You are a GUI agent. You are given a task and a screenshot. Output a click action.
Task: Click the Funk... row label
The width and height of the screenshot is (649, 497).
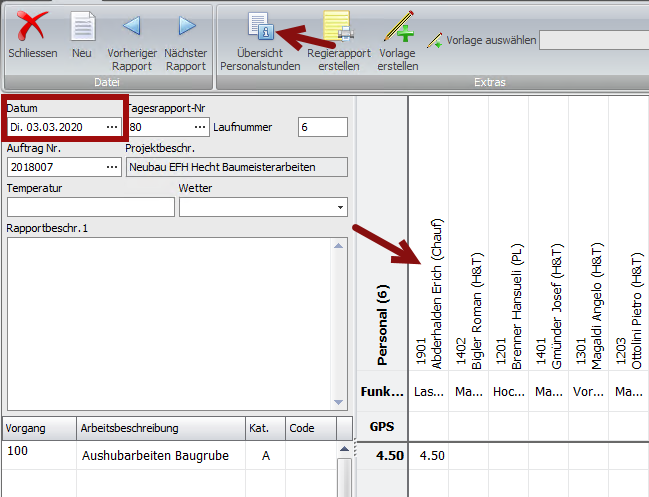click(382, 391)
